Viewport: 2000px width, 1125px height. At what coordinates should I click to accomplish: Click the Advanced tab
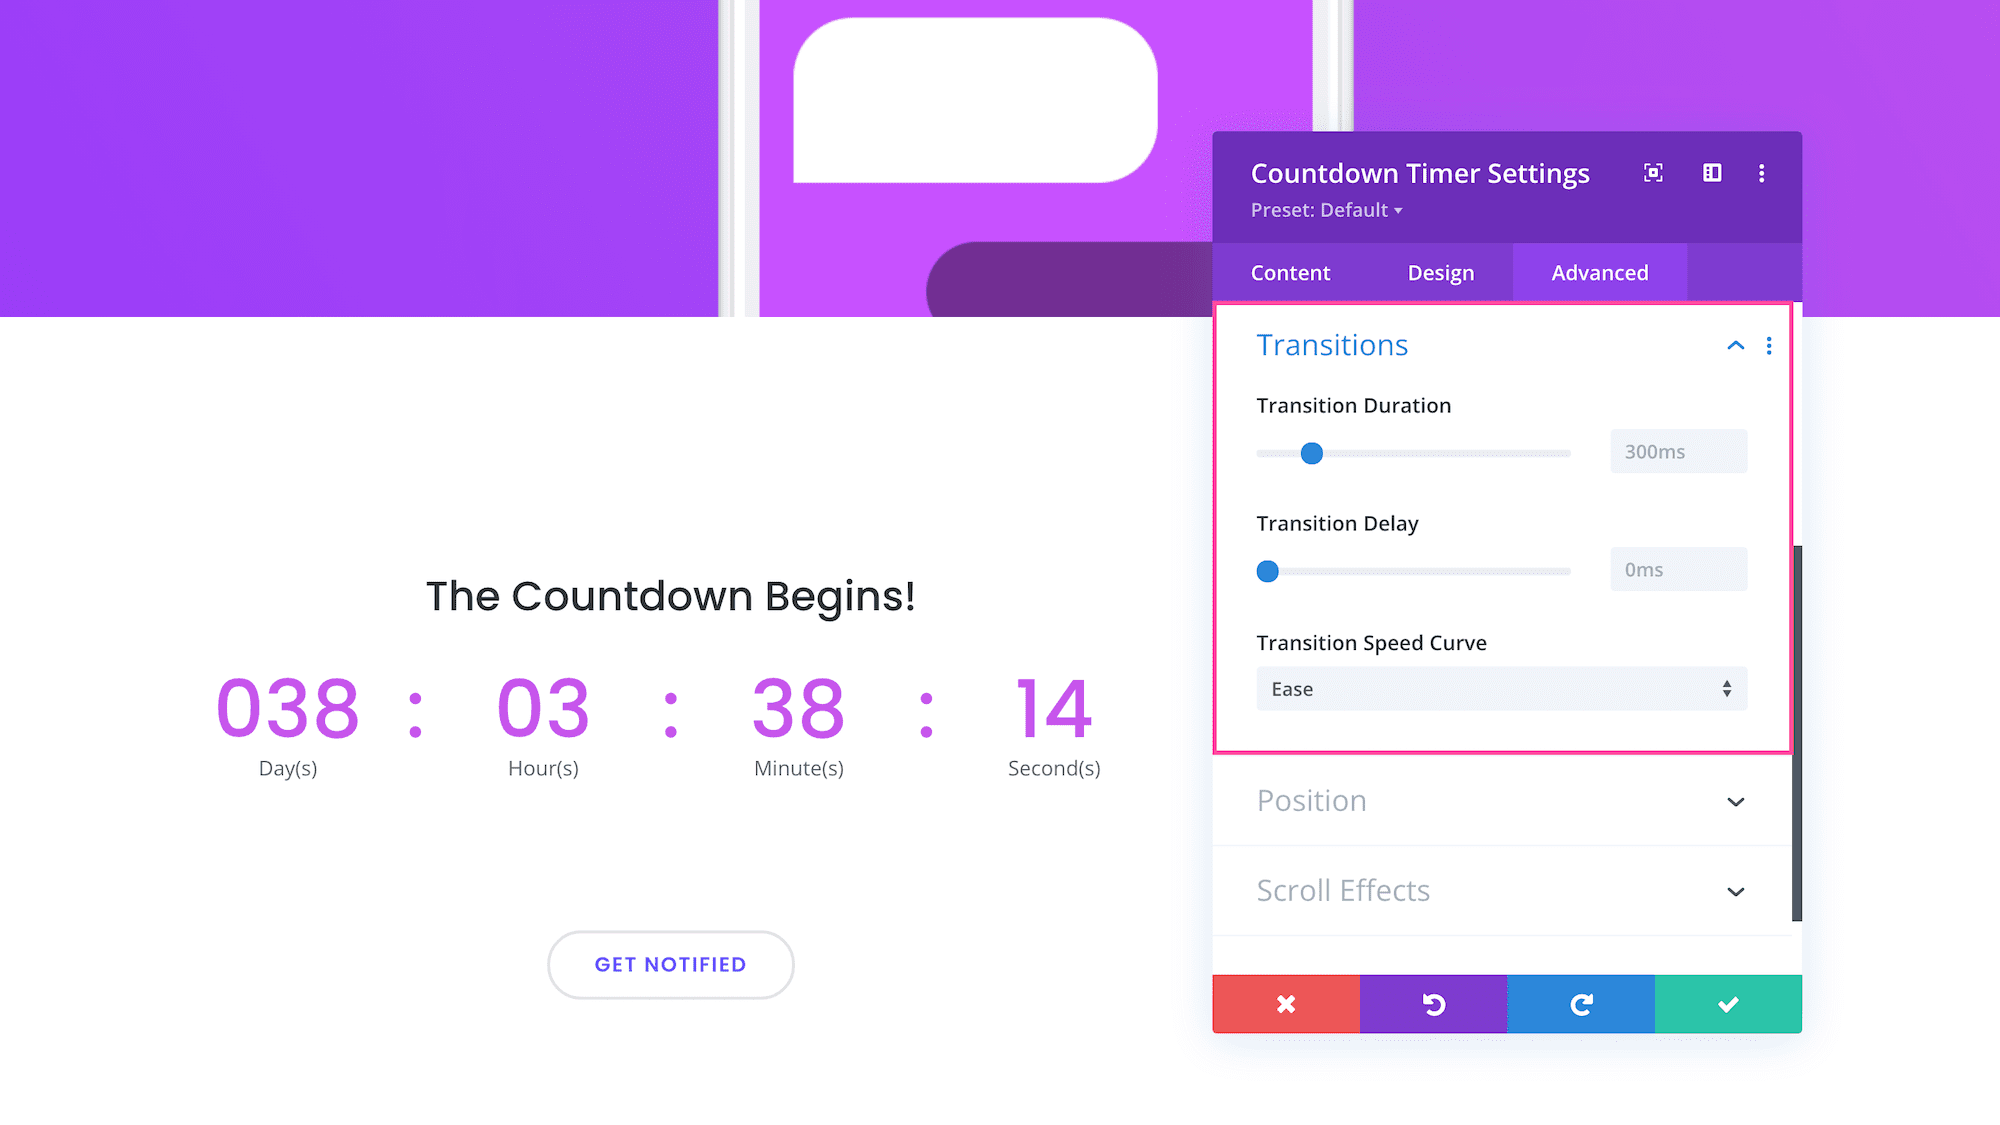(x=1599, y=272)
